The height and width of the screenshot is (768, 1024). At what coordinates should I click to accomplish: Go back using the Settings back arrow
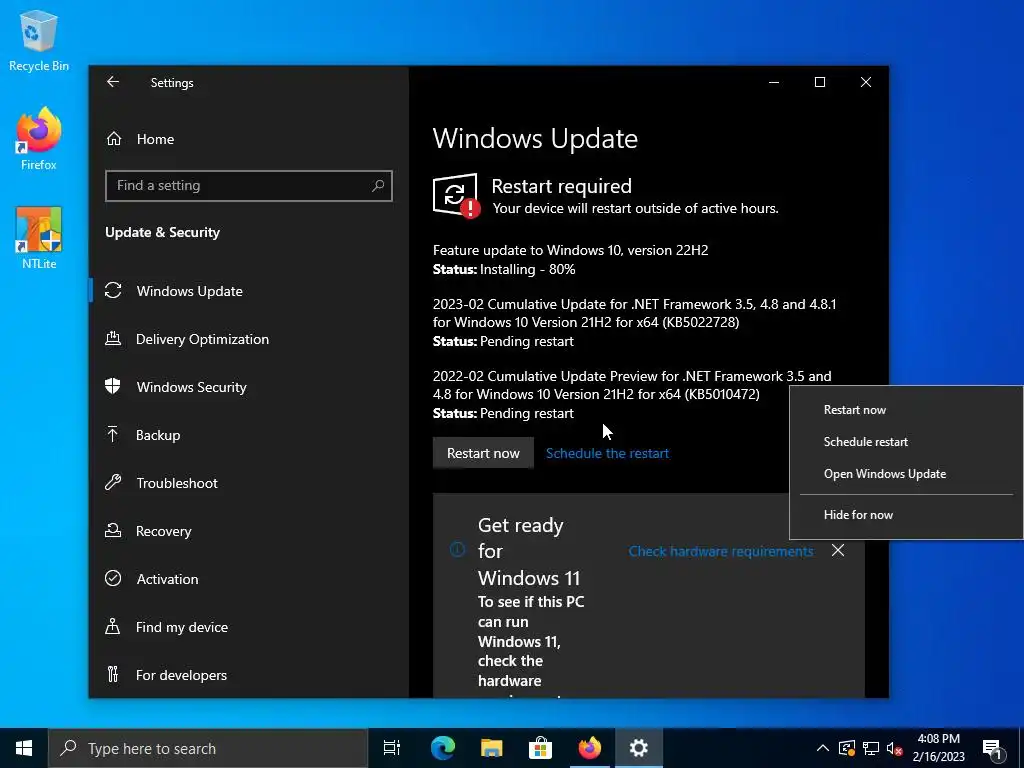113,82
